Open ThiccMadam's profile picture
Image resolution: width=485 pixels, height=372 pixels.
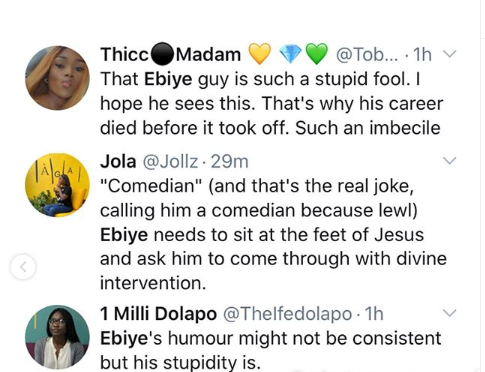click(x=57, y=78)
